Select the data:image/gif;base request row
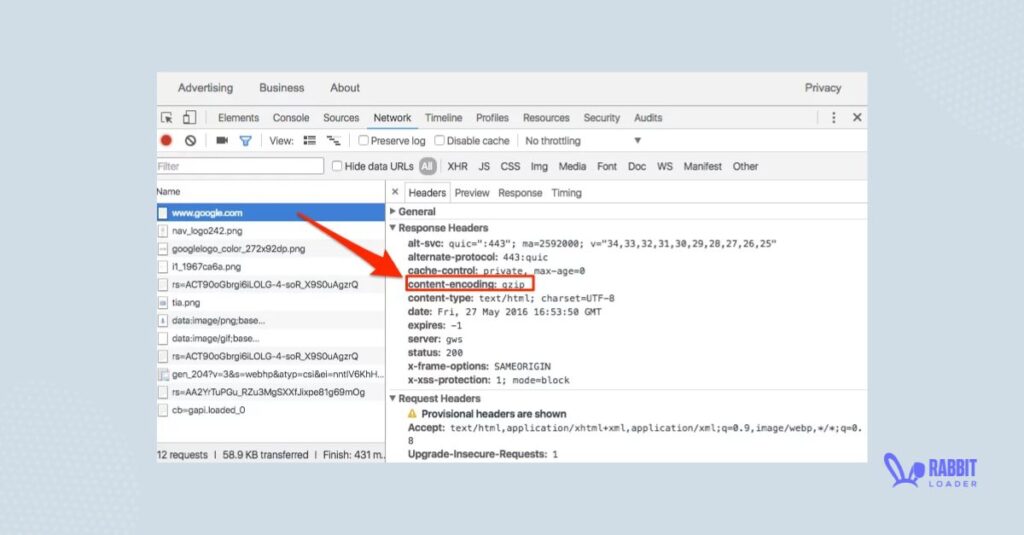The image size is (1024, 535). click(271, 338)
